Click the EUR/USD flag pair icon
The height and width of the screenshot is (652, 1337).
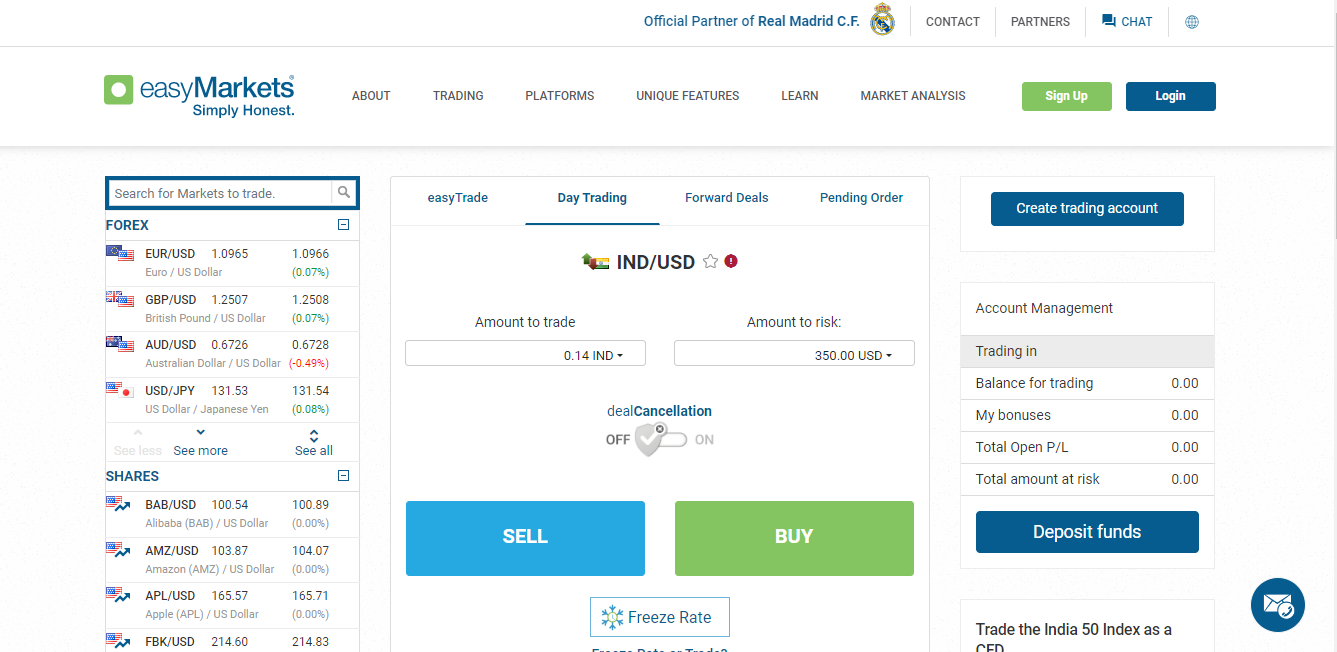121,254
